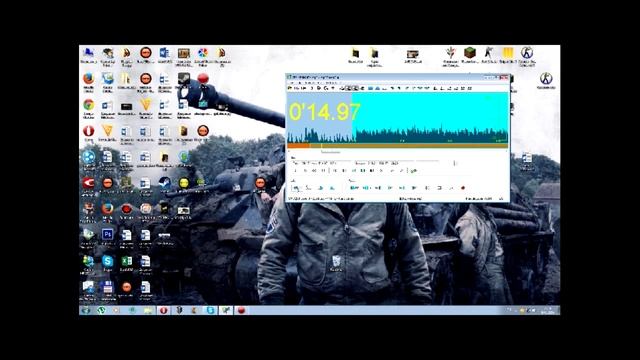This screenshot has width=640, height=360.
Task: Click the square stop button in audio controls
Action: click(x=440, y=188)
